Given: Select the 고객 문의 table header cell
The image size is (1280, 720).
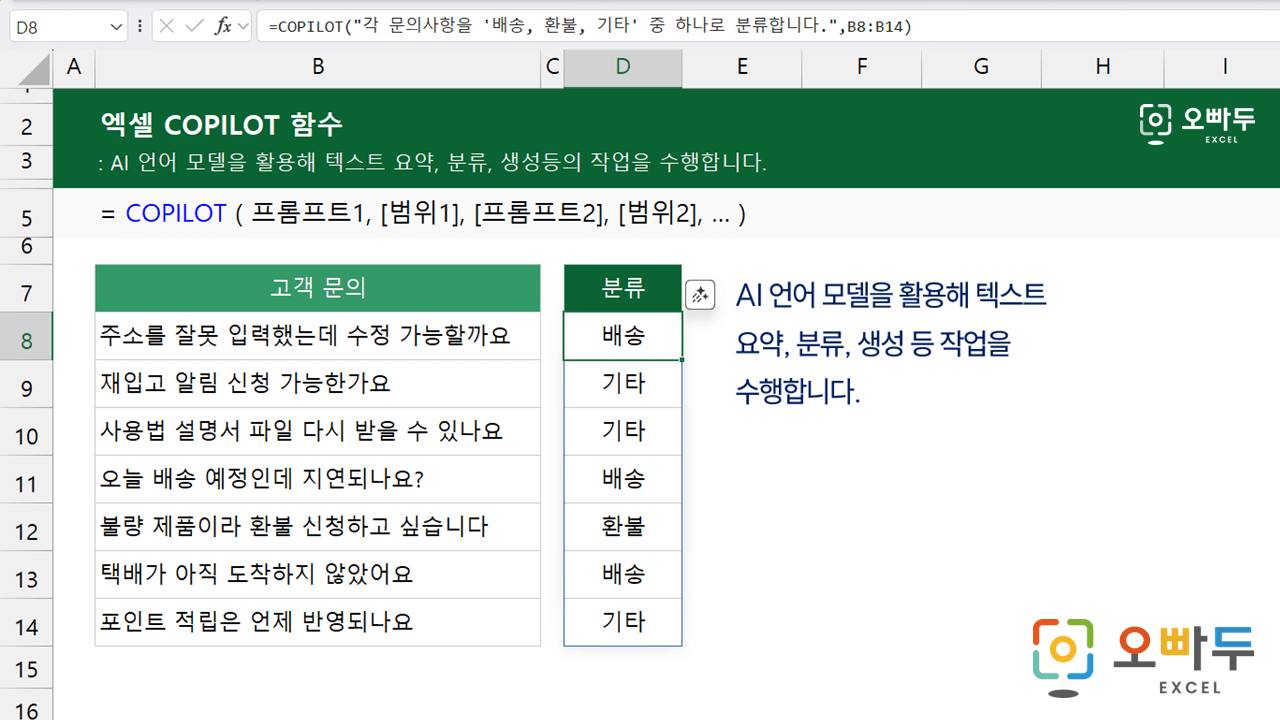Looking at the screenshot, I should click(318, 289).
